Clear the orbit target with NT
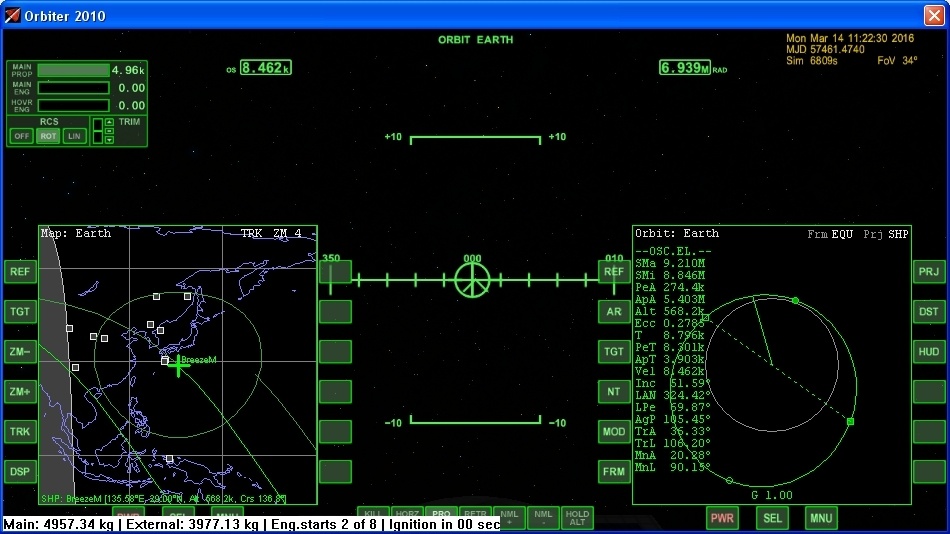 (614, 392)
